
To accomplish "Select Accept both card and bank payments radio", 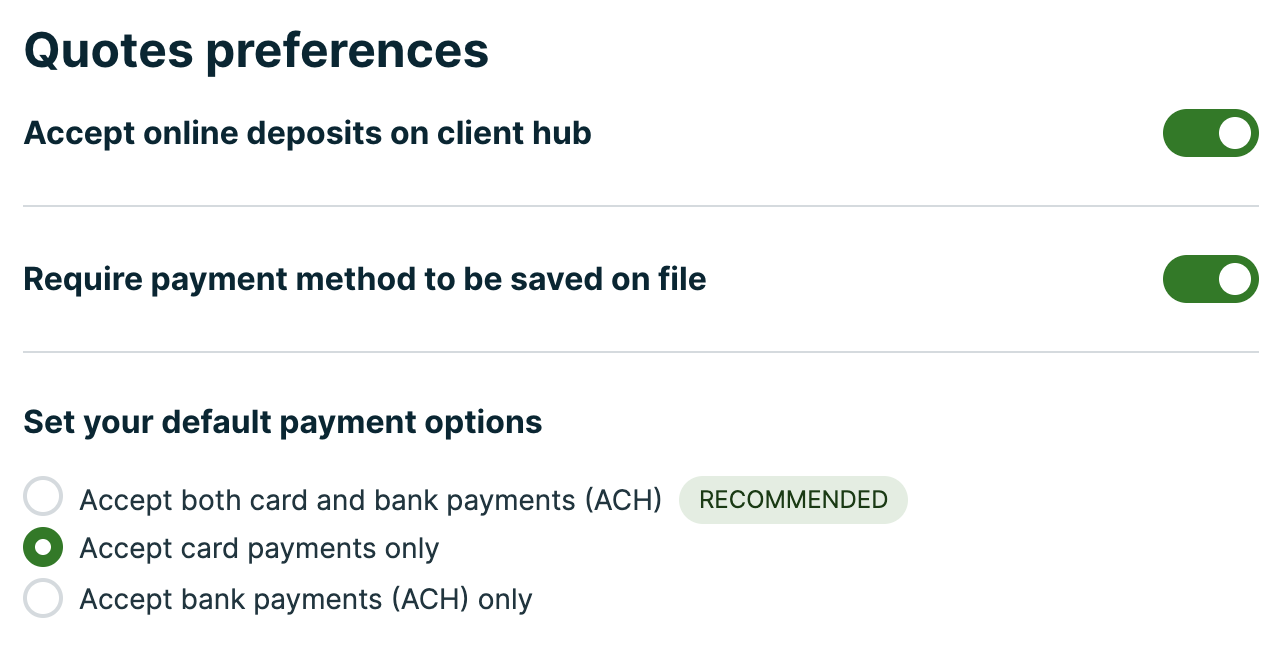I will coord(43,497).
